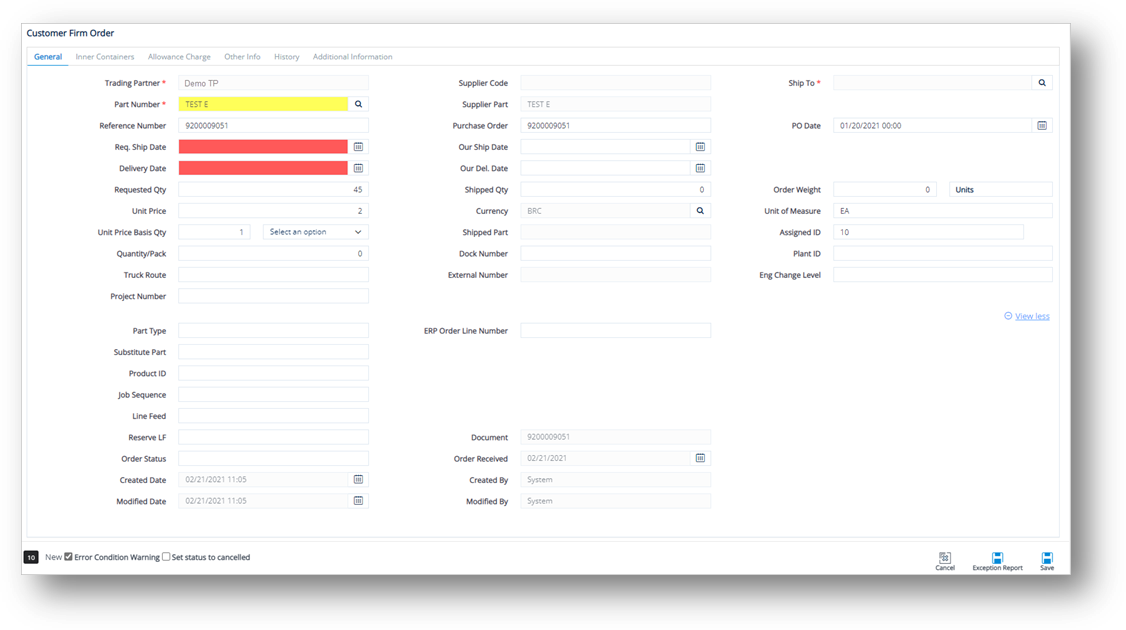Open the Exception Report
Viewport: 1126px width, 630px height.
pyautogui.click(x=997, y=561)
